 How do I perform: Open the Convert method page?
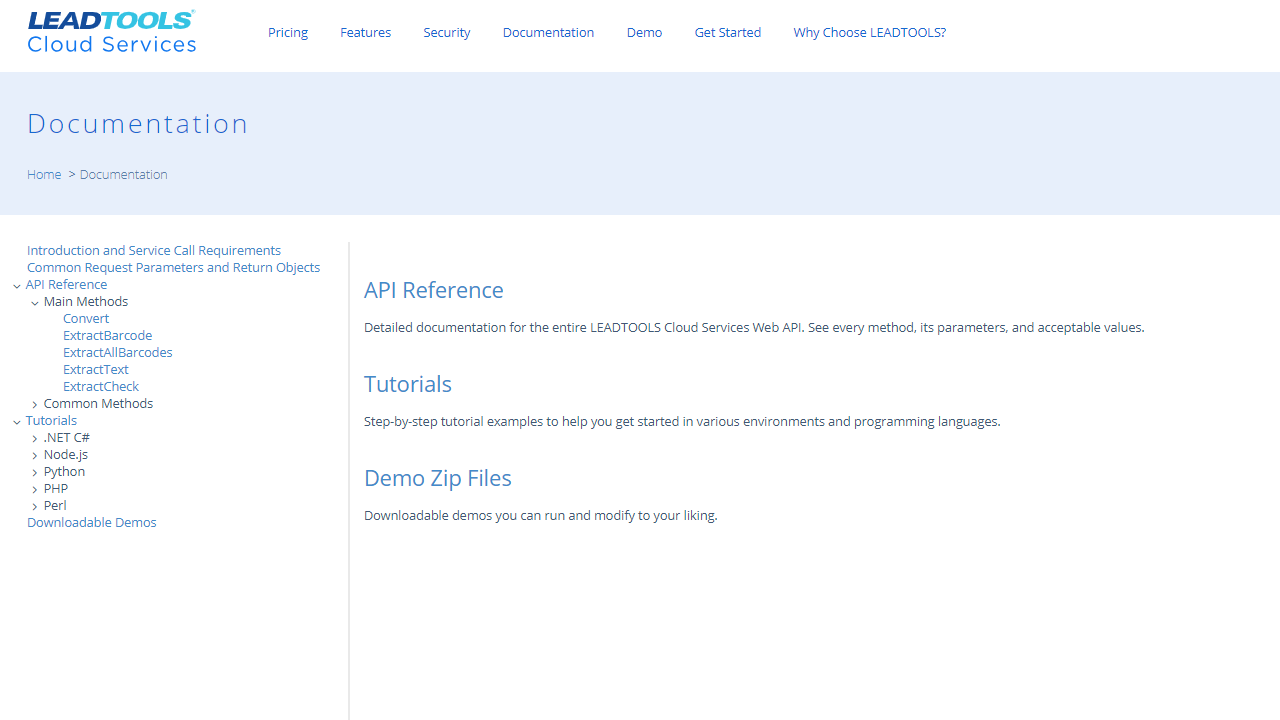(x=86, y=318)
